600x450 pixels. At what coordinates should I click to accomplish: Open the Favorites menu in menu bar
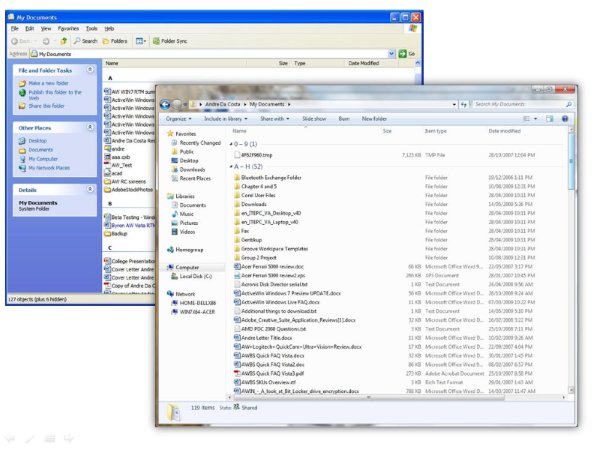[68, 29]
